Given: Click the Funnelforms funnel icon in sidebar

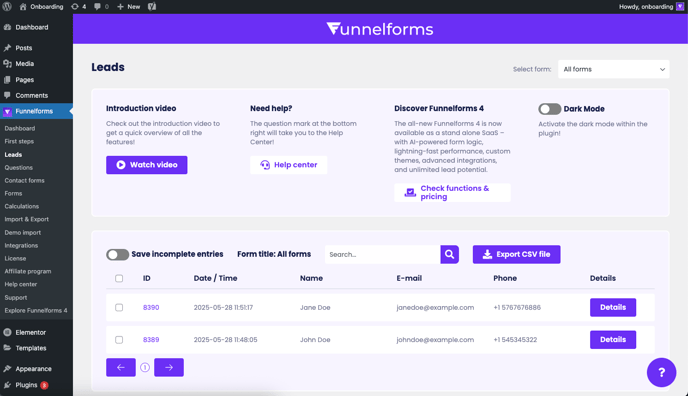Looking at the screenshot, I should click(7, 111).
